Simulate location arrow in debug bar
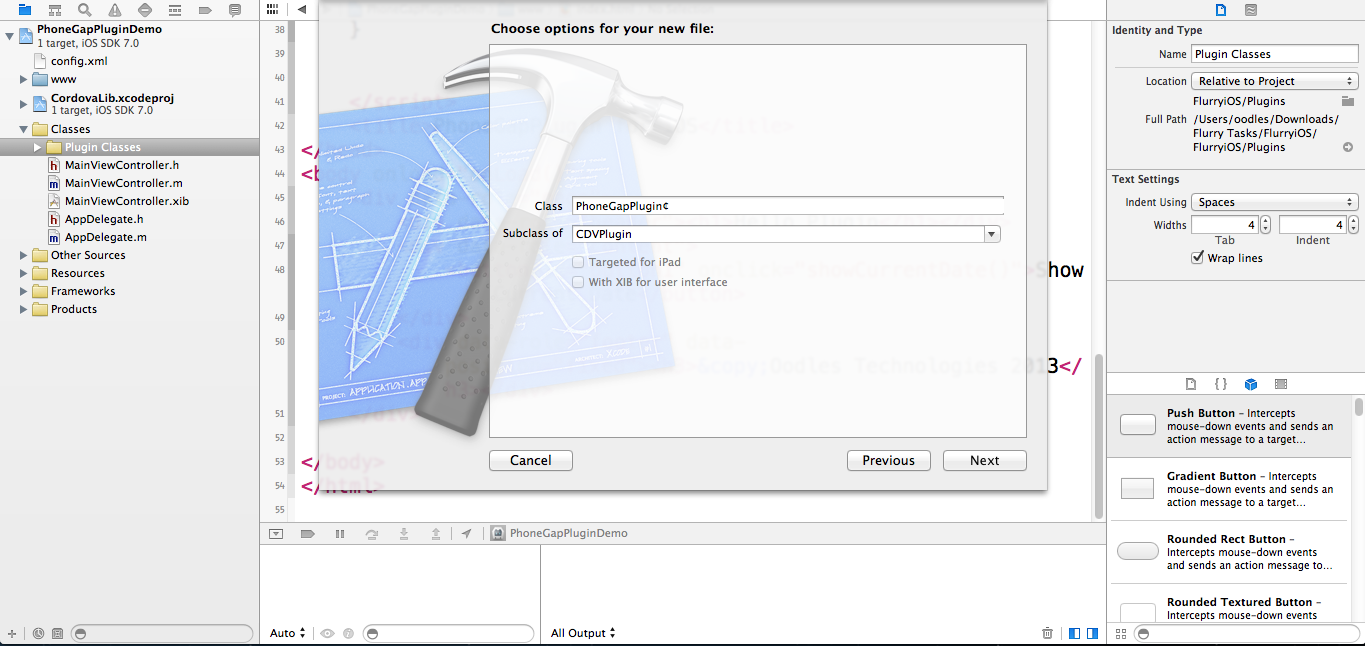1365x646 pixels. (x=467, y=534)
